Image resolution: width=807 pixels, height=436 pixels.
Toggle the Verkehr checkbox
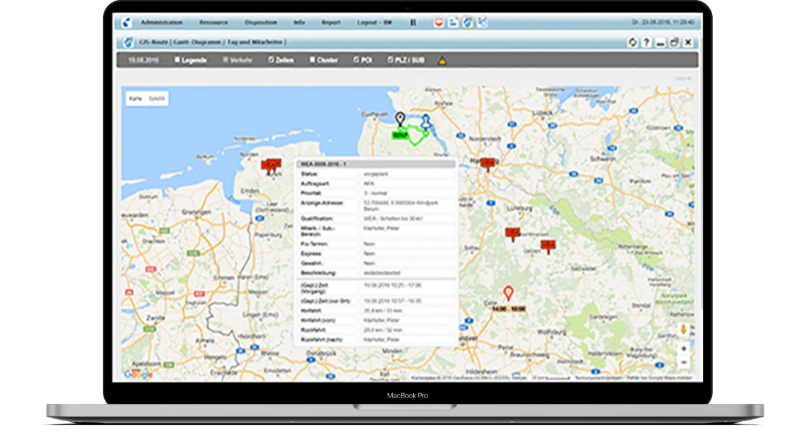pyautogui.click(x=225, y=60)
